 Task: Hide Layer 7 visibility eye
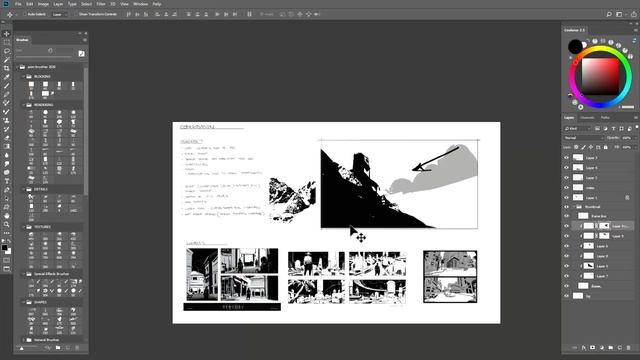[x=567, y=276]
